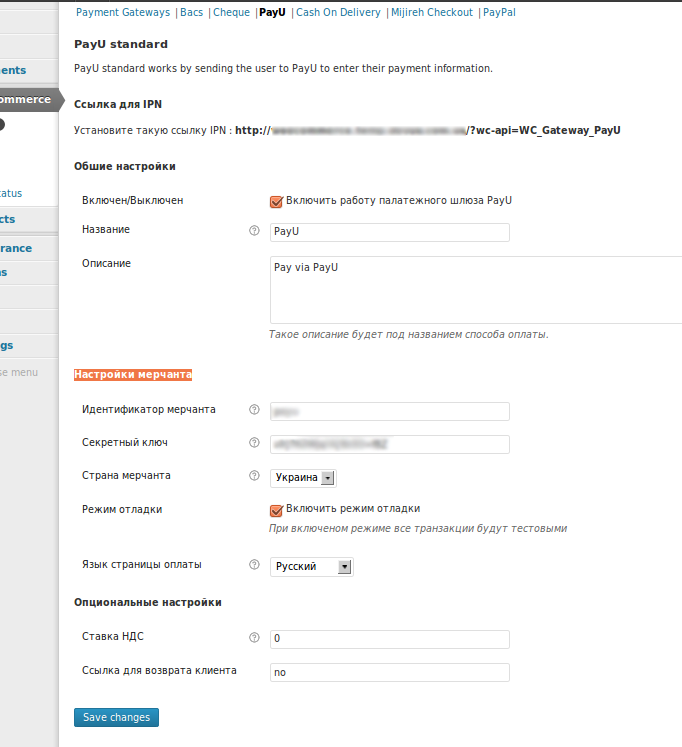This screenshot has height=747, width=682.
Task: Show help for Идентификатор мерчанта
Action: (254, 409)
